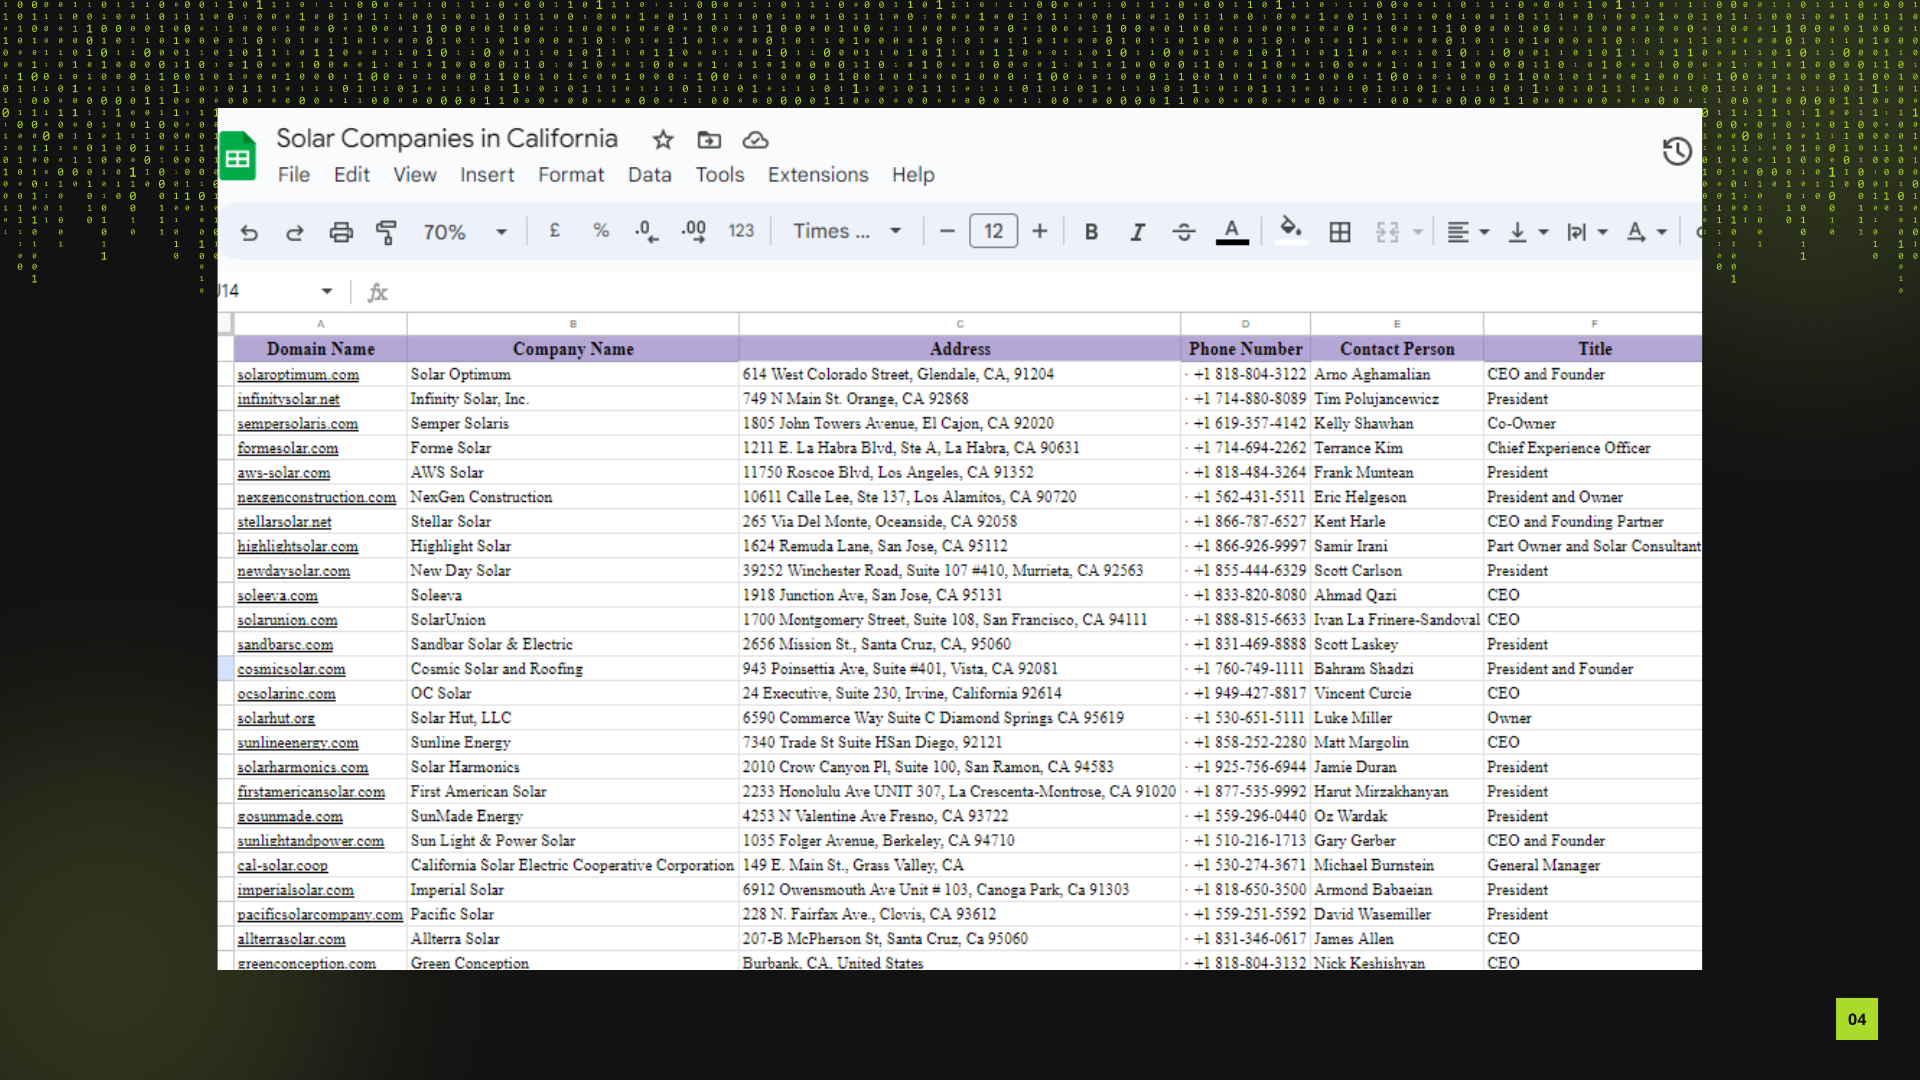Open the sempersolaris.com link
This screenshot has height=1080, width=1920.
[297, 424]
